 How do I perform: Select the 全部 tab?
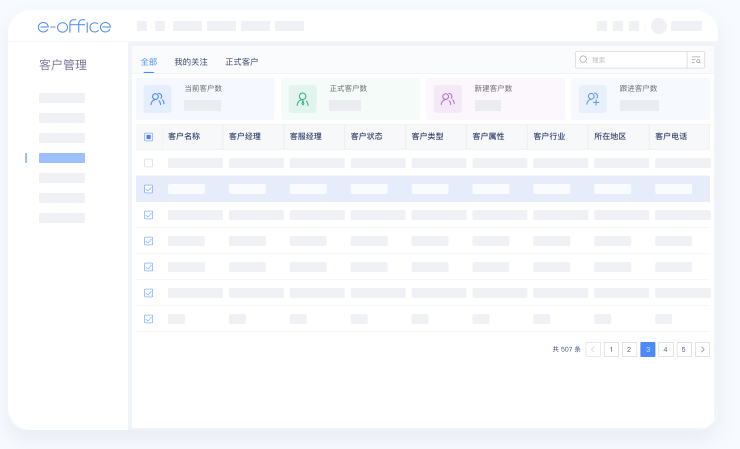[x=149, y=62]
